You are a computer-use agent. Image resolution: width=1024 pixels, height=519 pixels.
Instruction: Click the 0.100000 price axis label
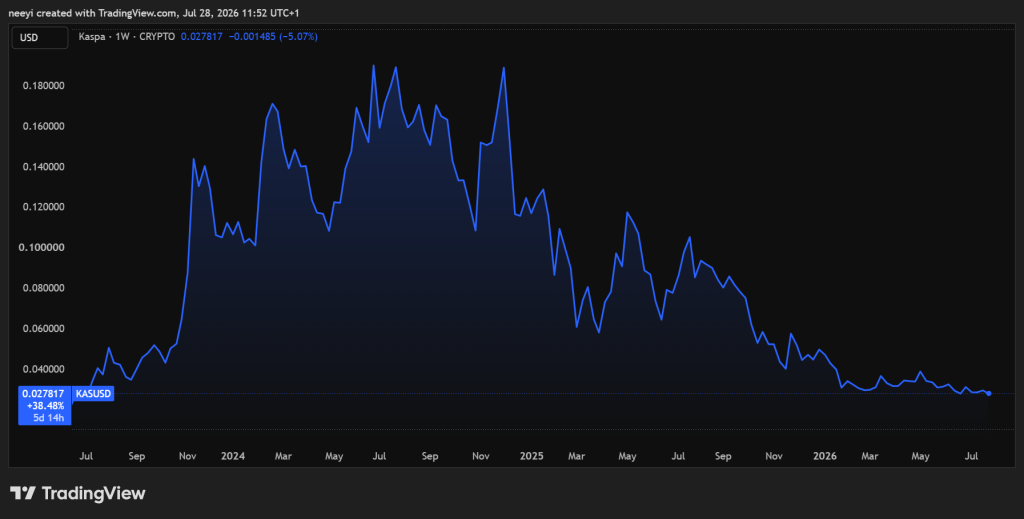tap(43, 247)
